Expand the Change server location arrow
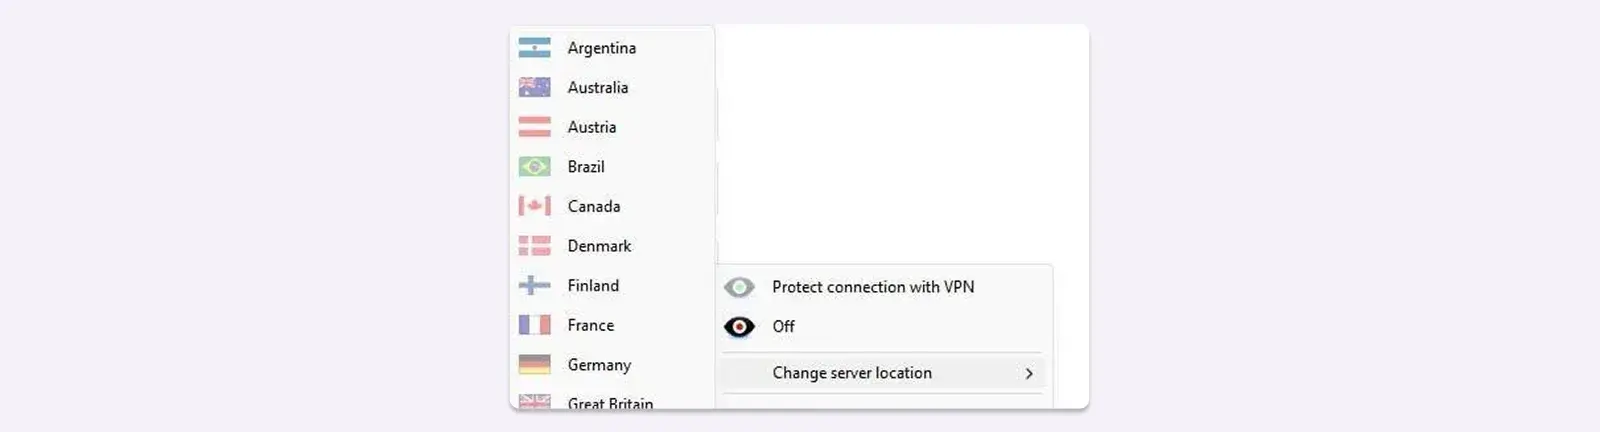Screen dimensions: 1600x432 click(1029, 373)
